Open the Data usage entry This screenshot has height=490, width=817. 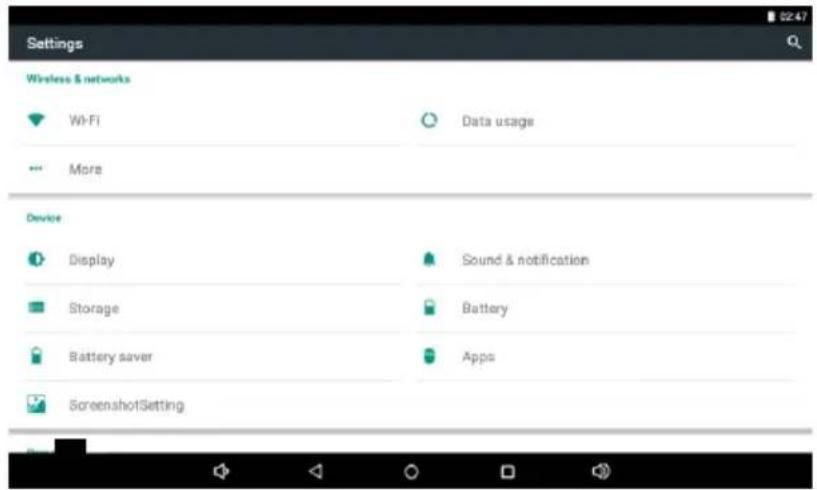pos(606,120)
